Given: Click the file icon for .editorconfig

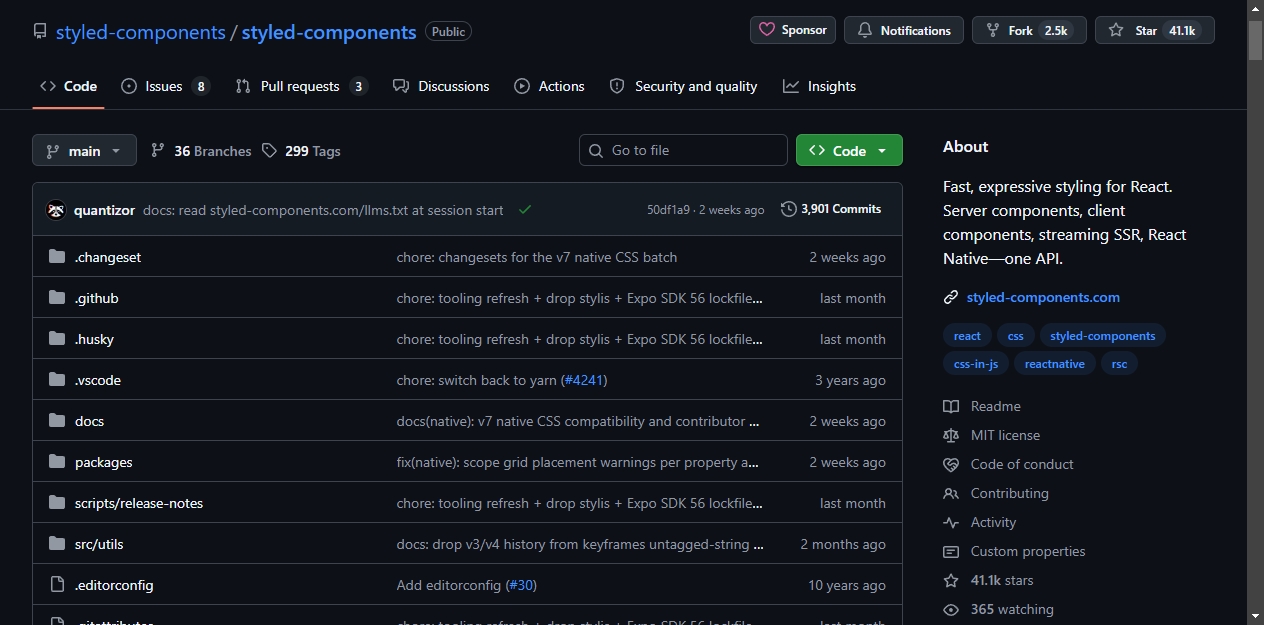Looking at the screenshot, I should click(x=57, y=585).
